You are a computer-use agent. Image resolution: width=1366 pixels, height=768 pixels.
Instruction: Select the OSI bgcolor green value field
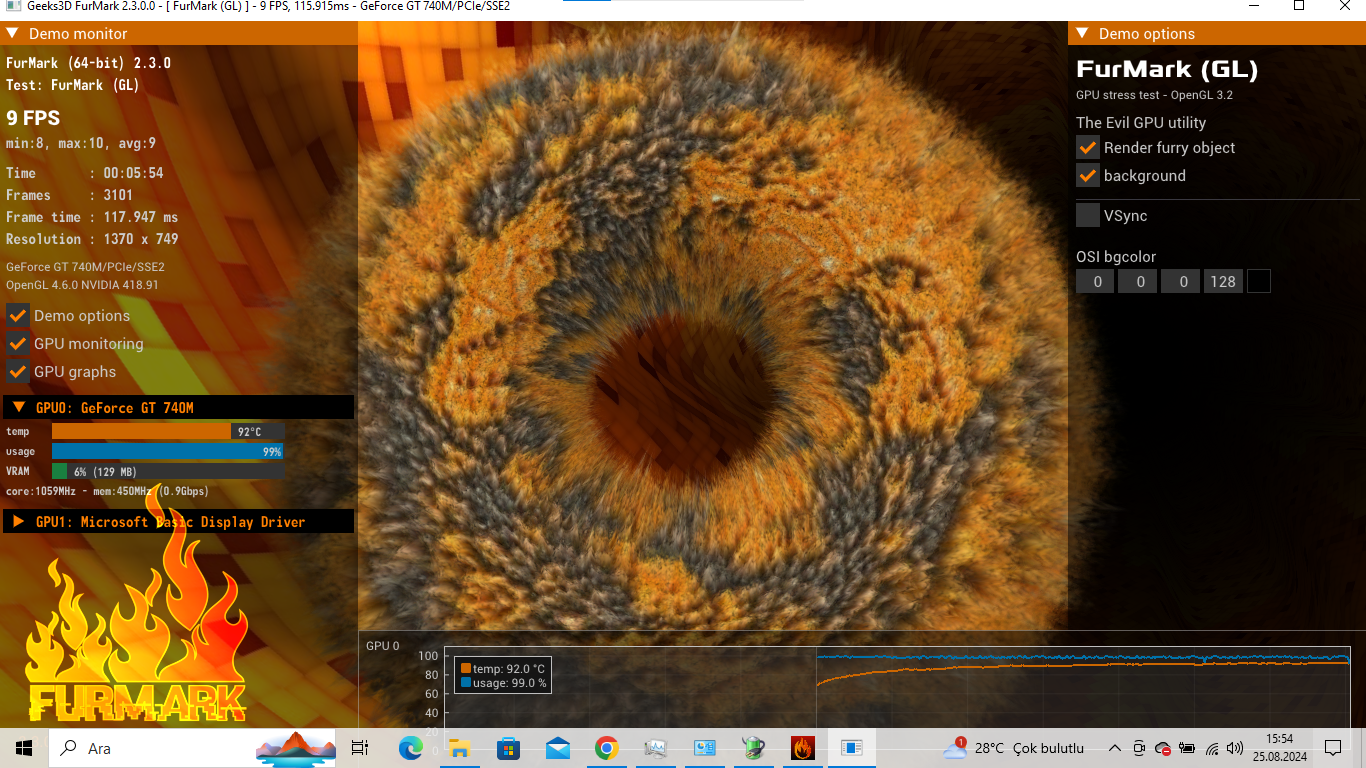tap(1139, 281)
